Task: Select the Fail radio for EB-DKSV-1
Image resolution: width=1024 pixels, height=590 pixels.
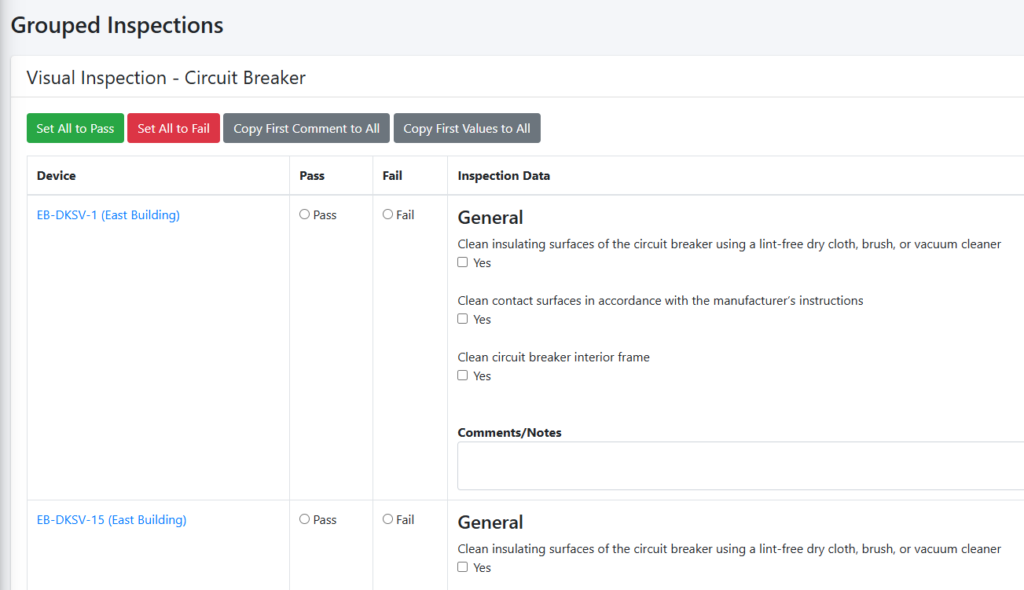Action: 388,215
